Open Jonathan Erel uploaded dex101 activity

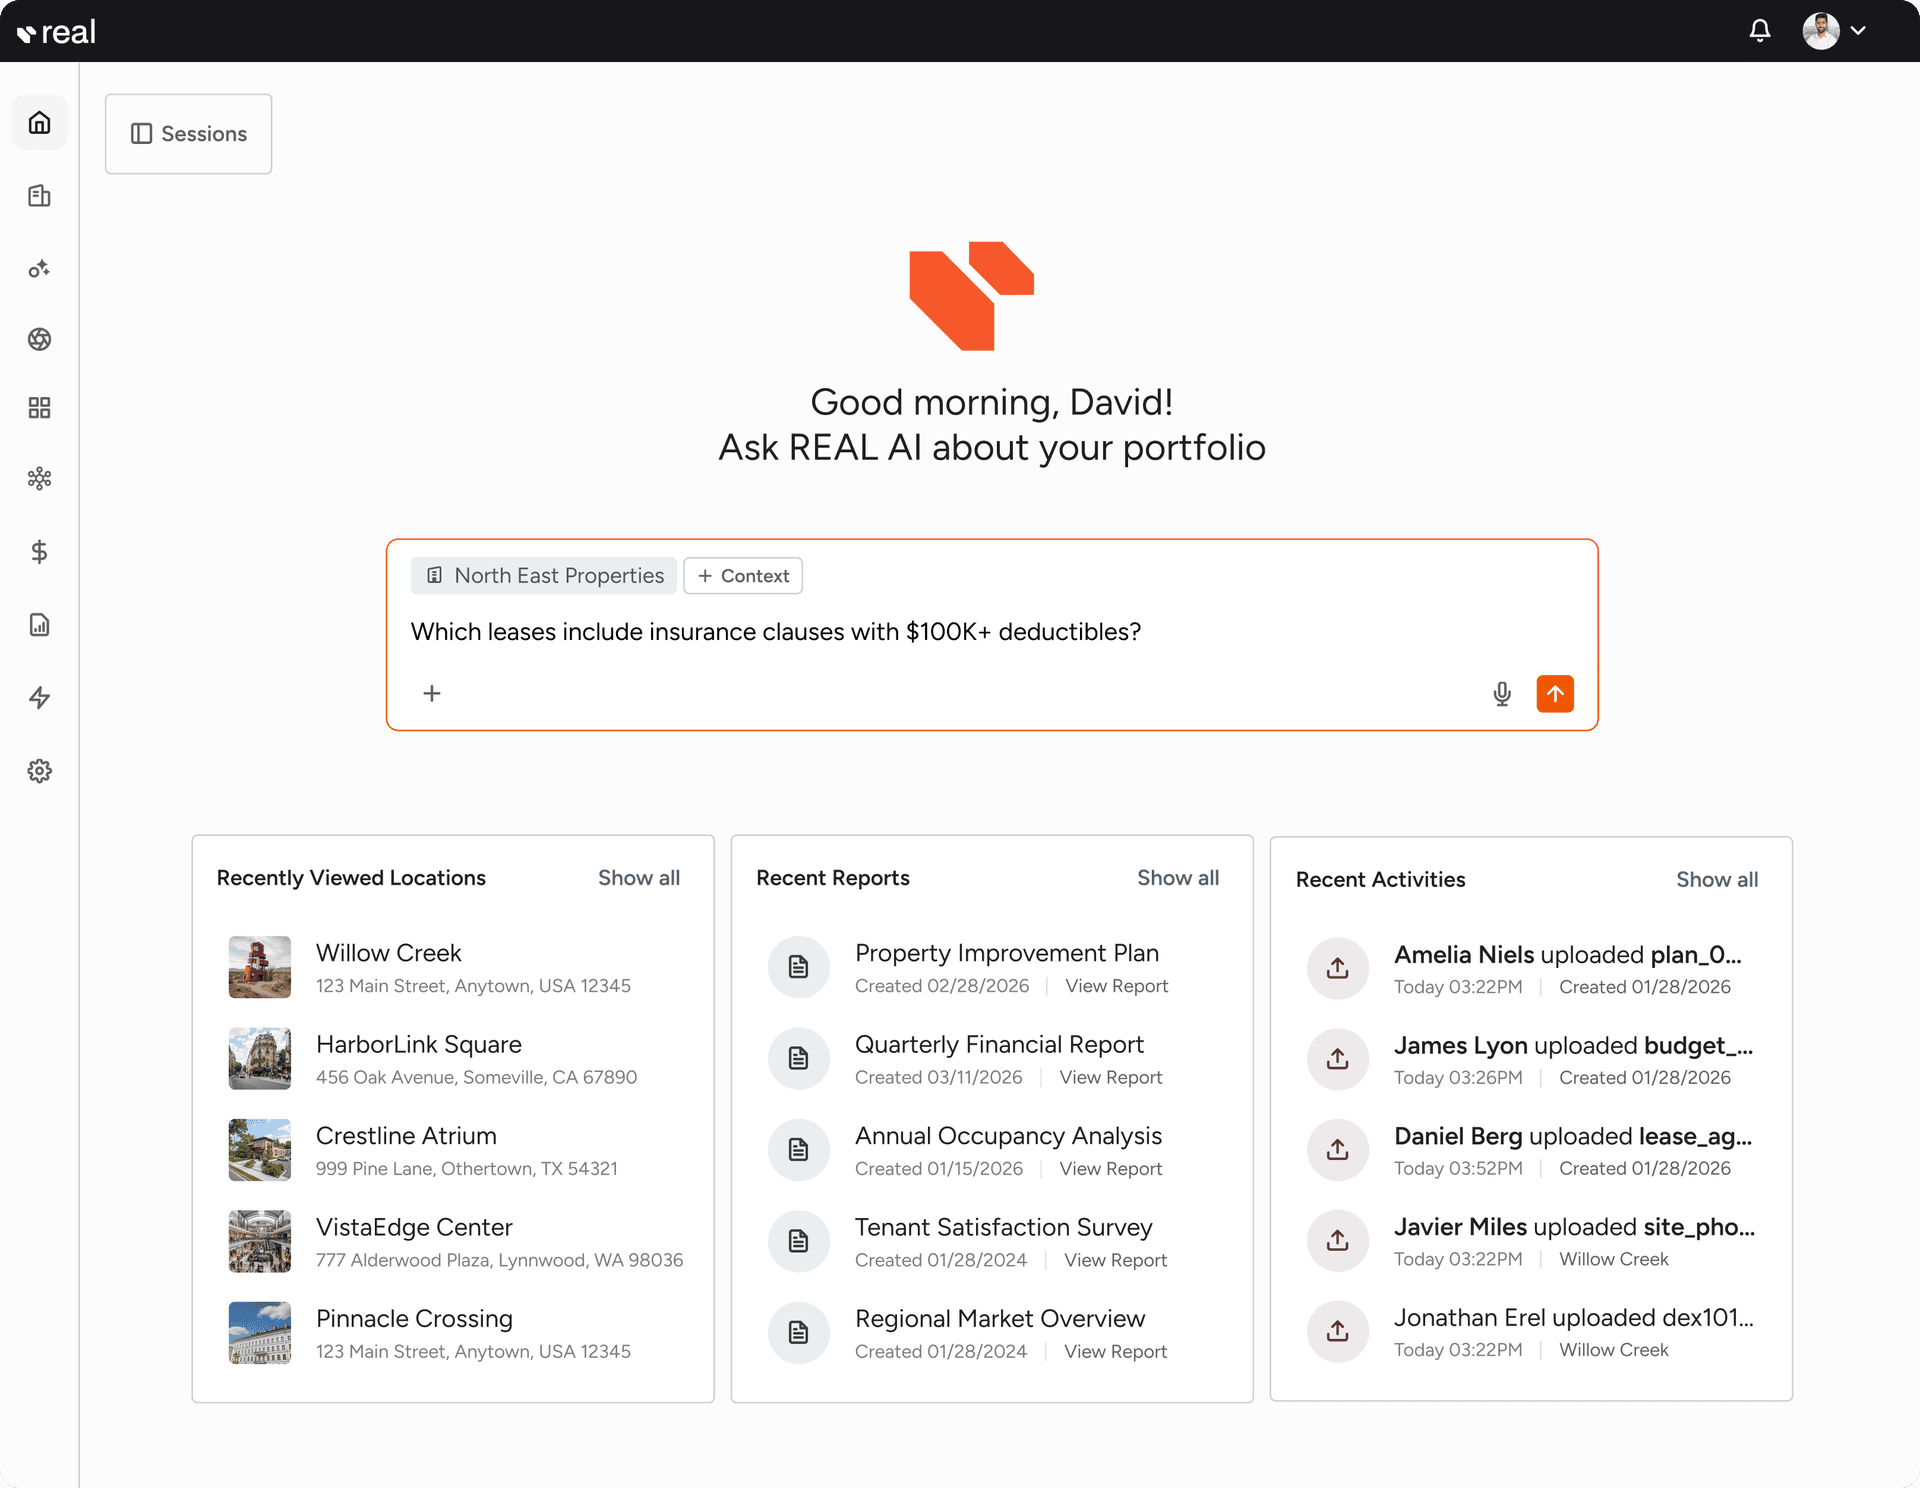[x=1574, y=1318]
